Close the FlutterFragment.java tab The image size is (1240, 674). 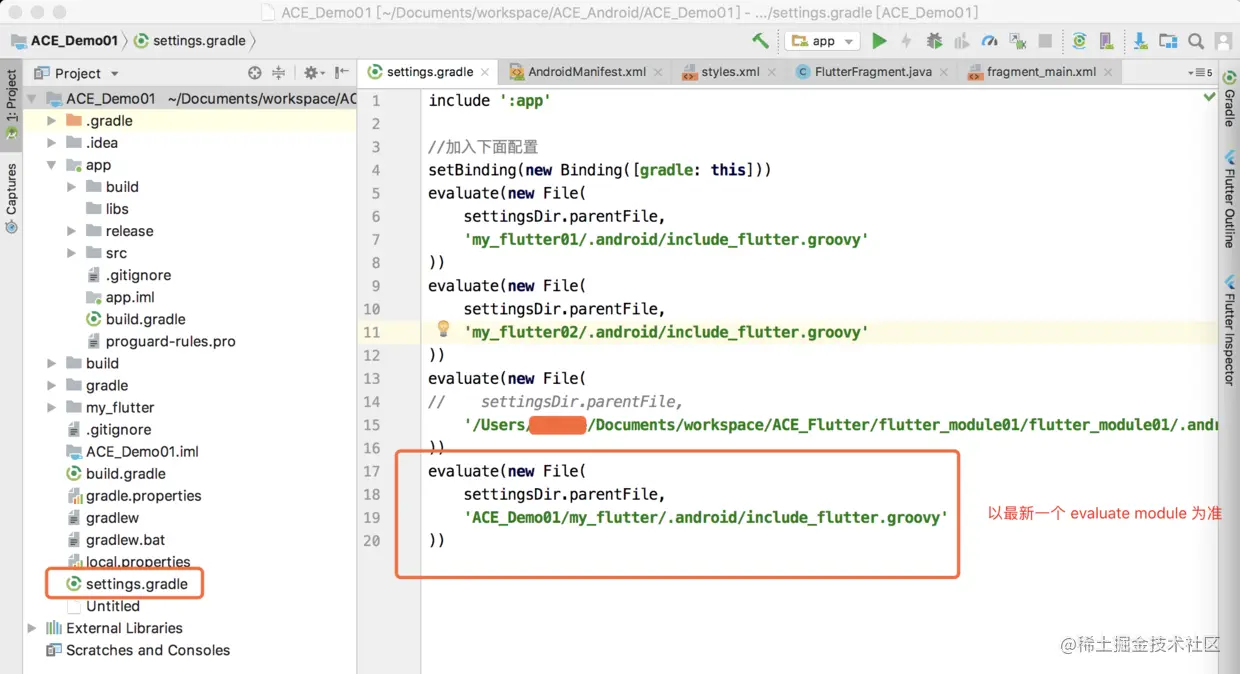(944, 73)
